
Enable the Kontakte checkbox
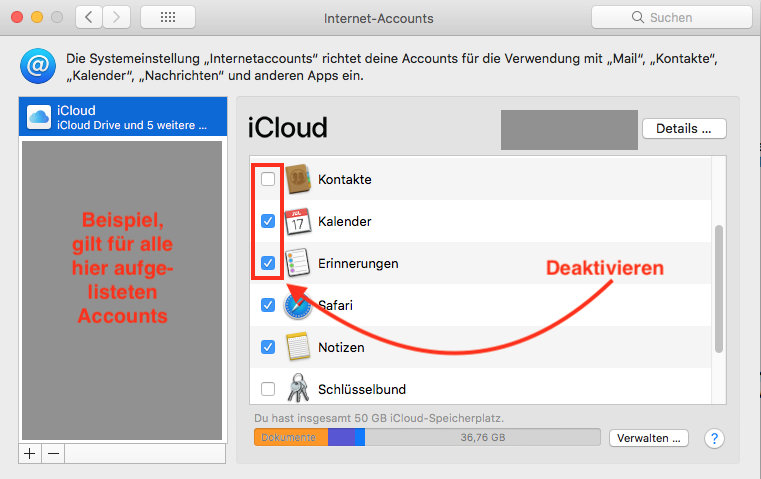tap(268, 179)
